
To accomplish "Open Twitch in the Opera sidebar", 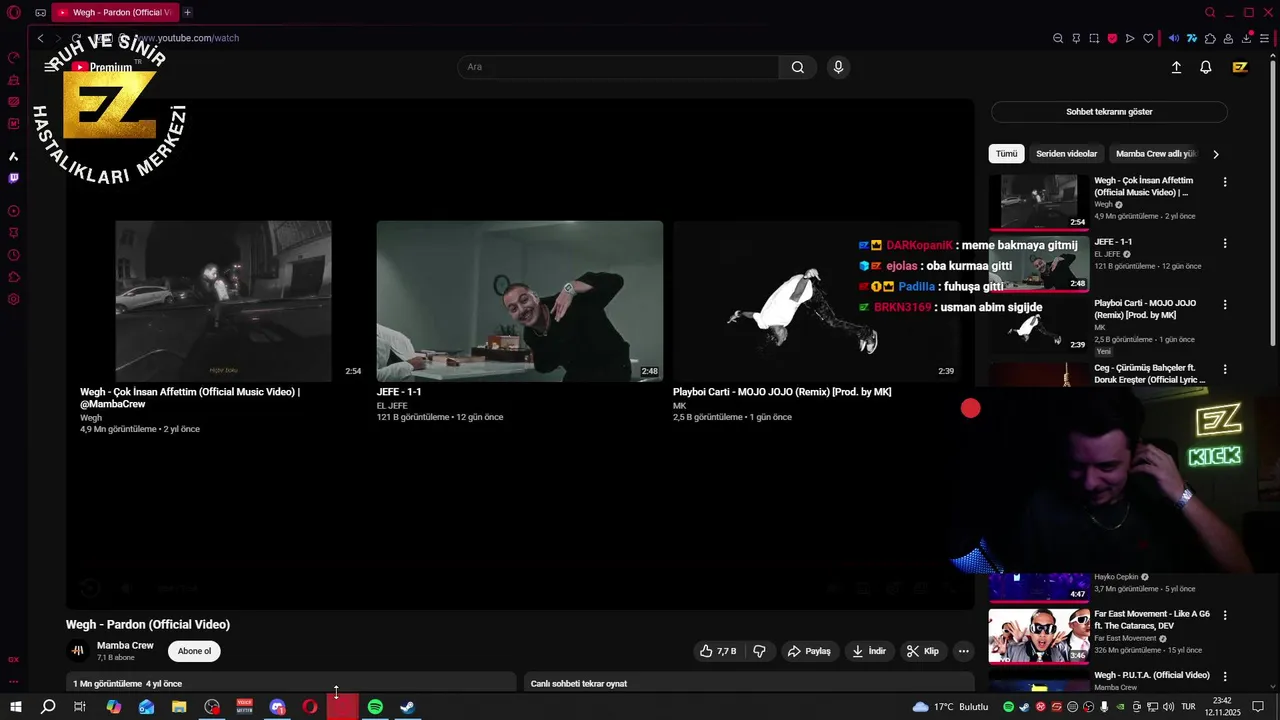I will [13, 178].
